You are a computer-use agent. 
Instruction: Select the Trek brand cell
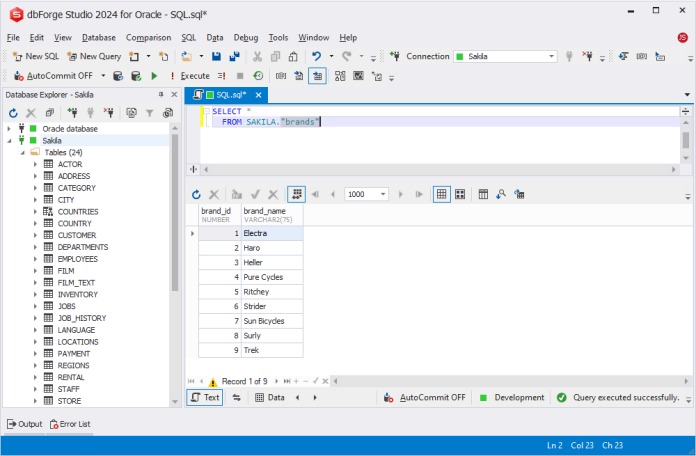[272, 350]
